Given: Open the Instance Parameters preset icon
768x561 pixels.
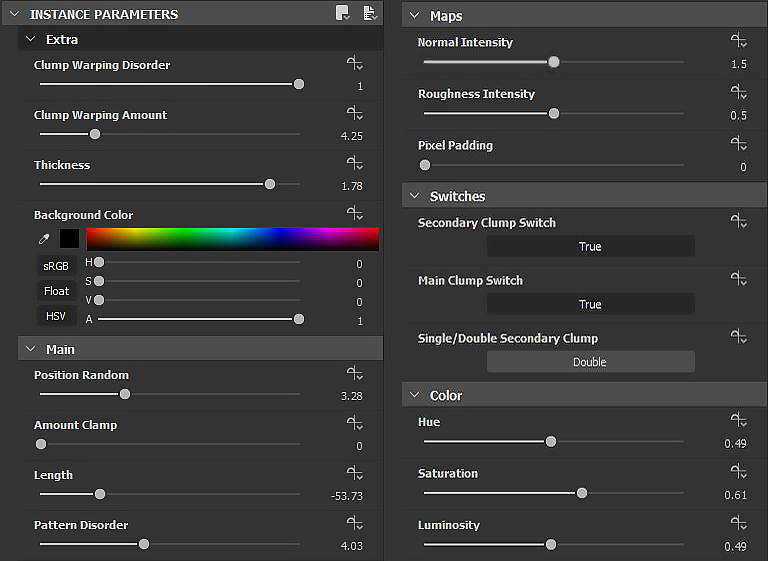Looking at the screenshot, I should pos(343,13).
